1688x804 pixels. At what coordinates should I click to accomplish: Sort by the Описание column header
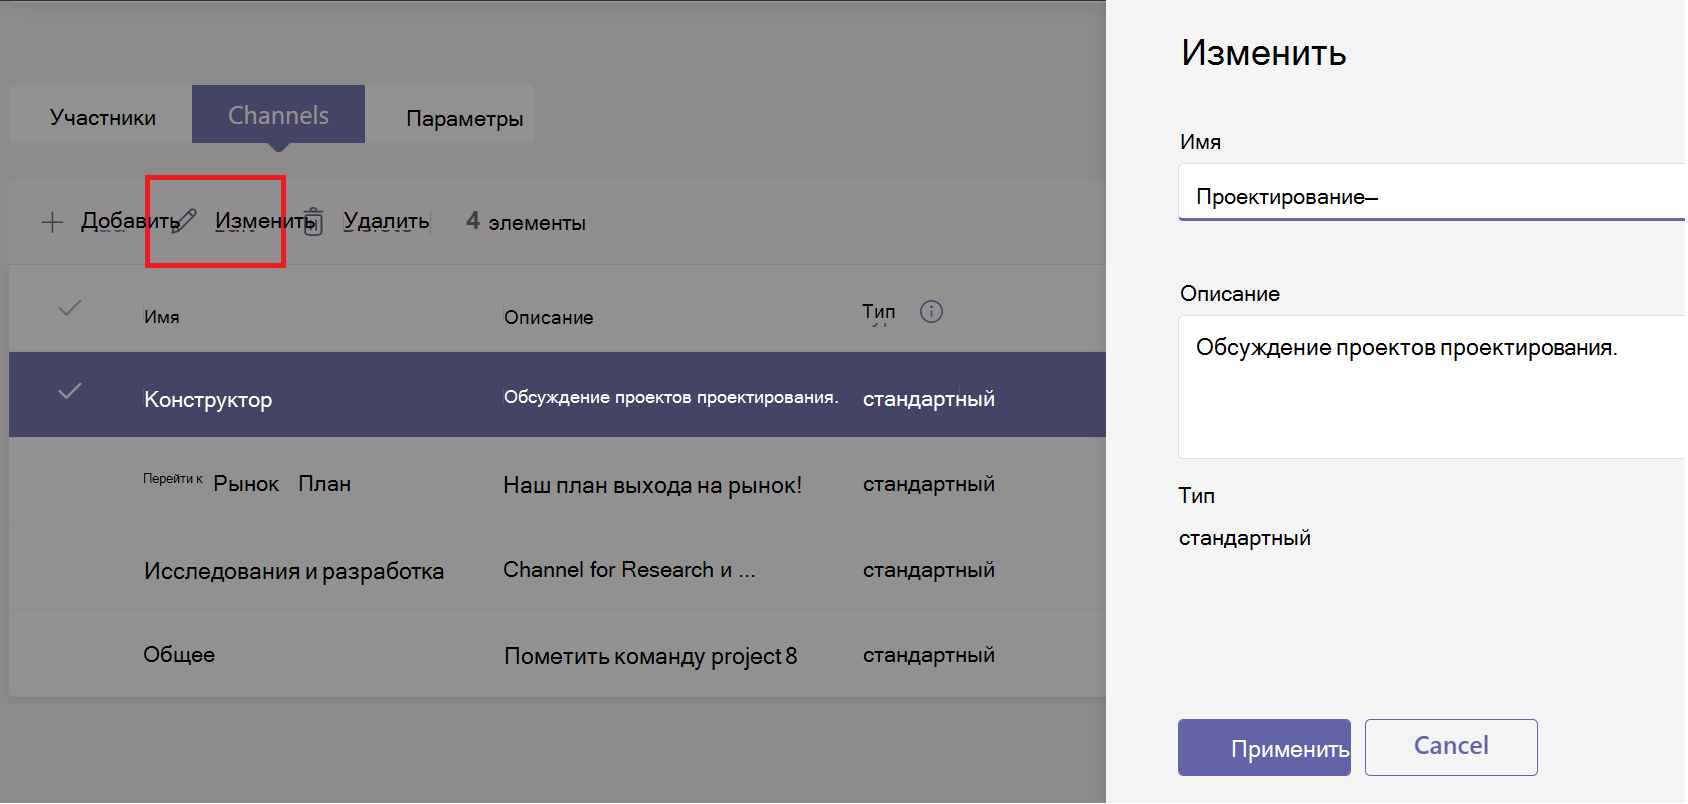pos(548,317)
